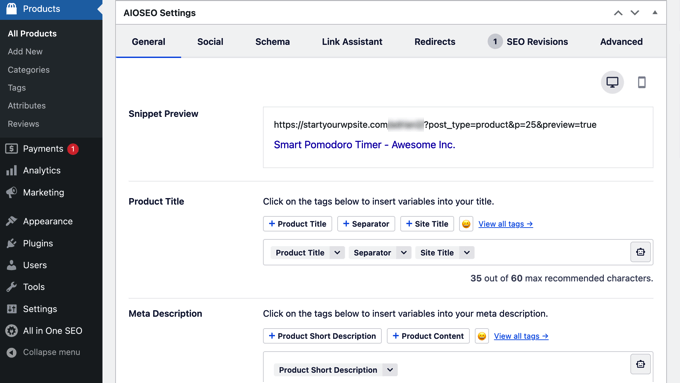This screenshot has width=680, height=383.
Task: Open the emoji picker for Meta Description
Action: point(481,336)
